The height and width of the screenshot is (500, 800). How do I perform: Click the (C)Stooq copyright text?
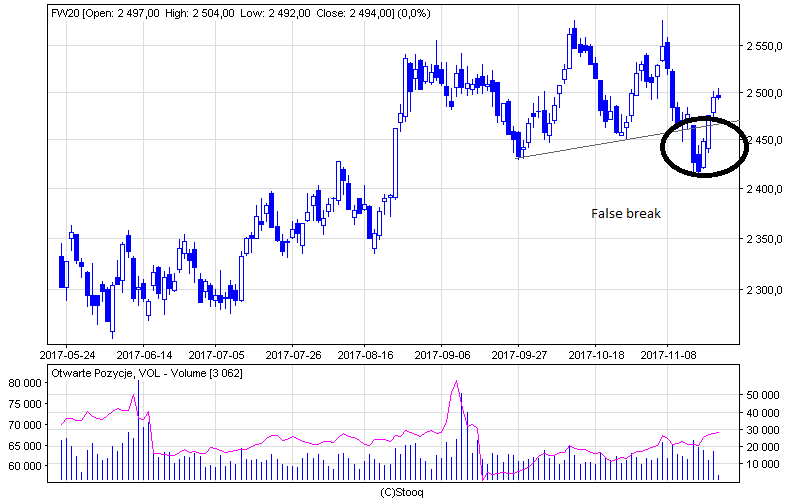pos(402,492)
